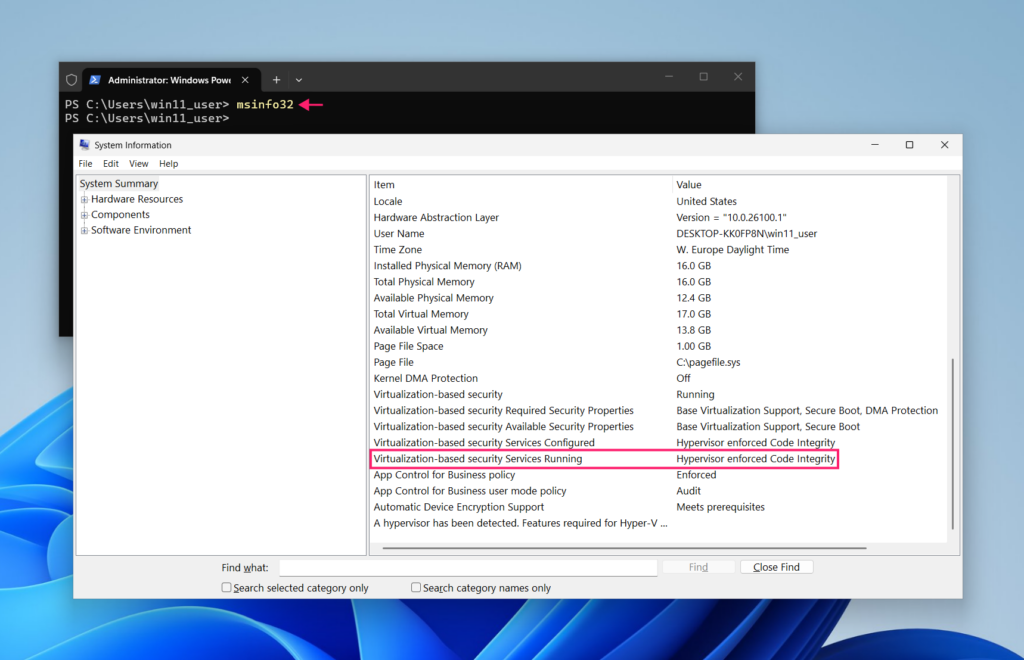Click the msinfo32 command in terminal

click(x=264, y=104)
